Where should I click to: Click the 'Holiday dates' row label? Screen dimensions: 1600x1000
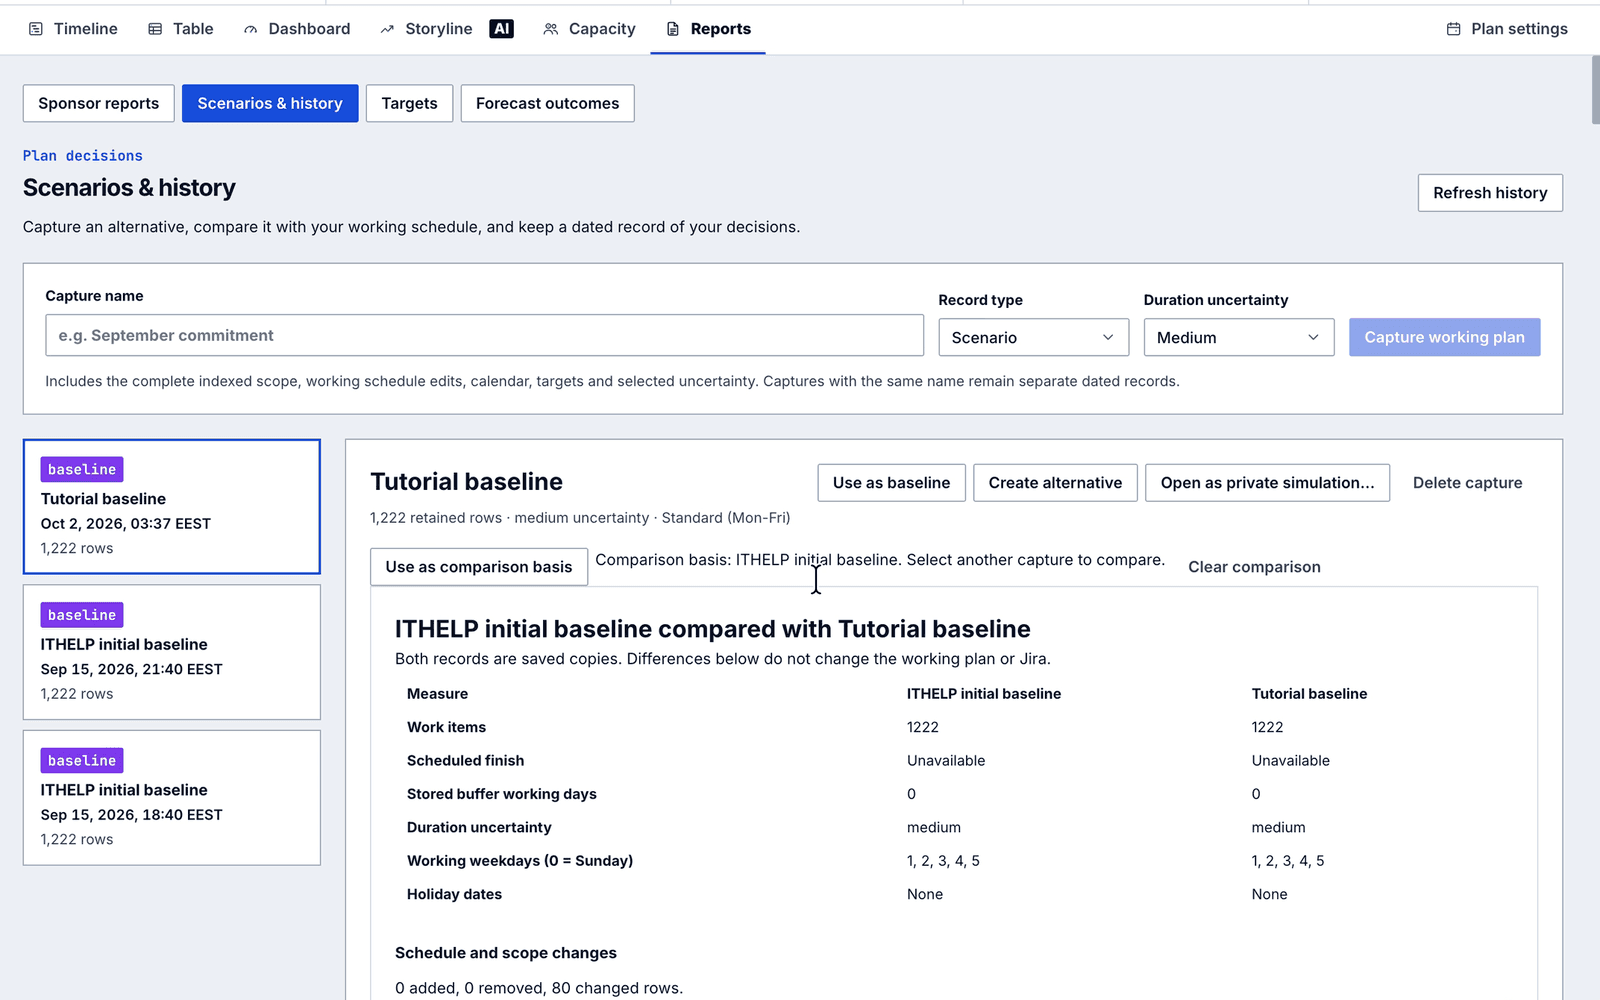click(x=454, y=895)
